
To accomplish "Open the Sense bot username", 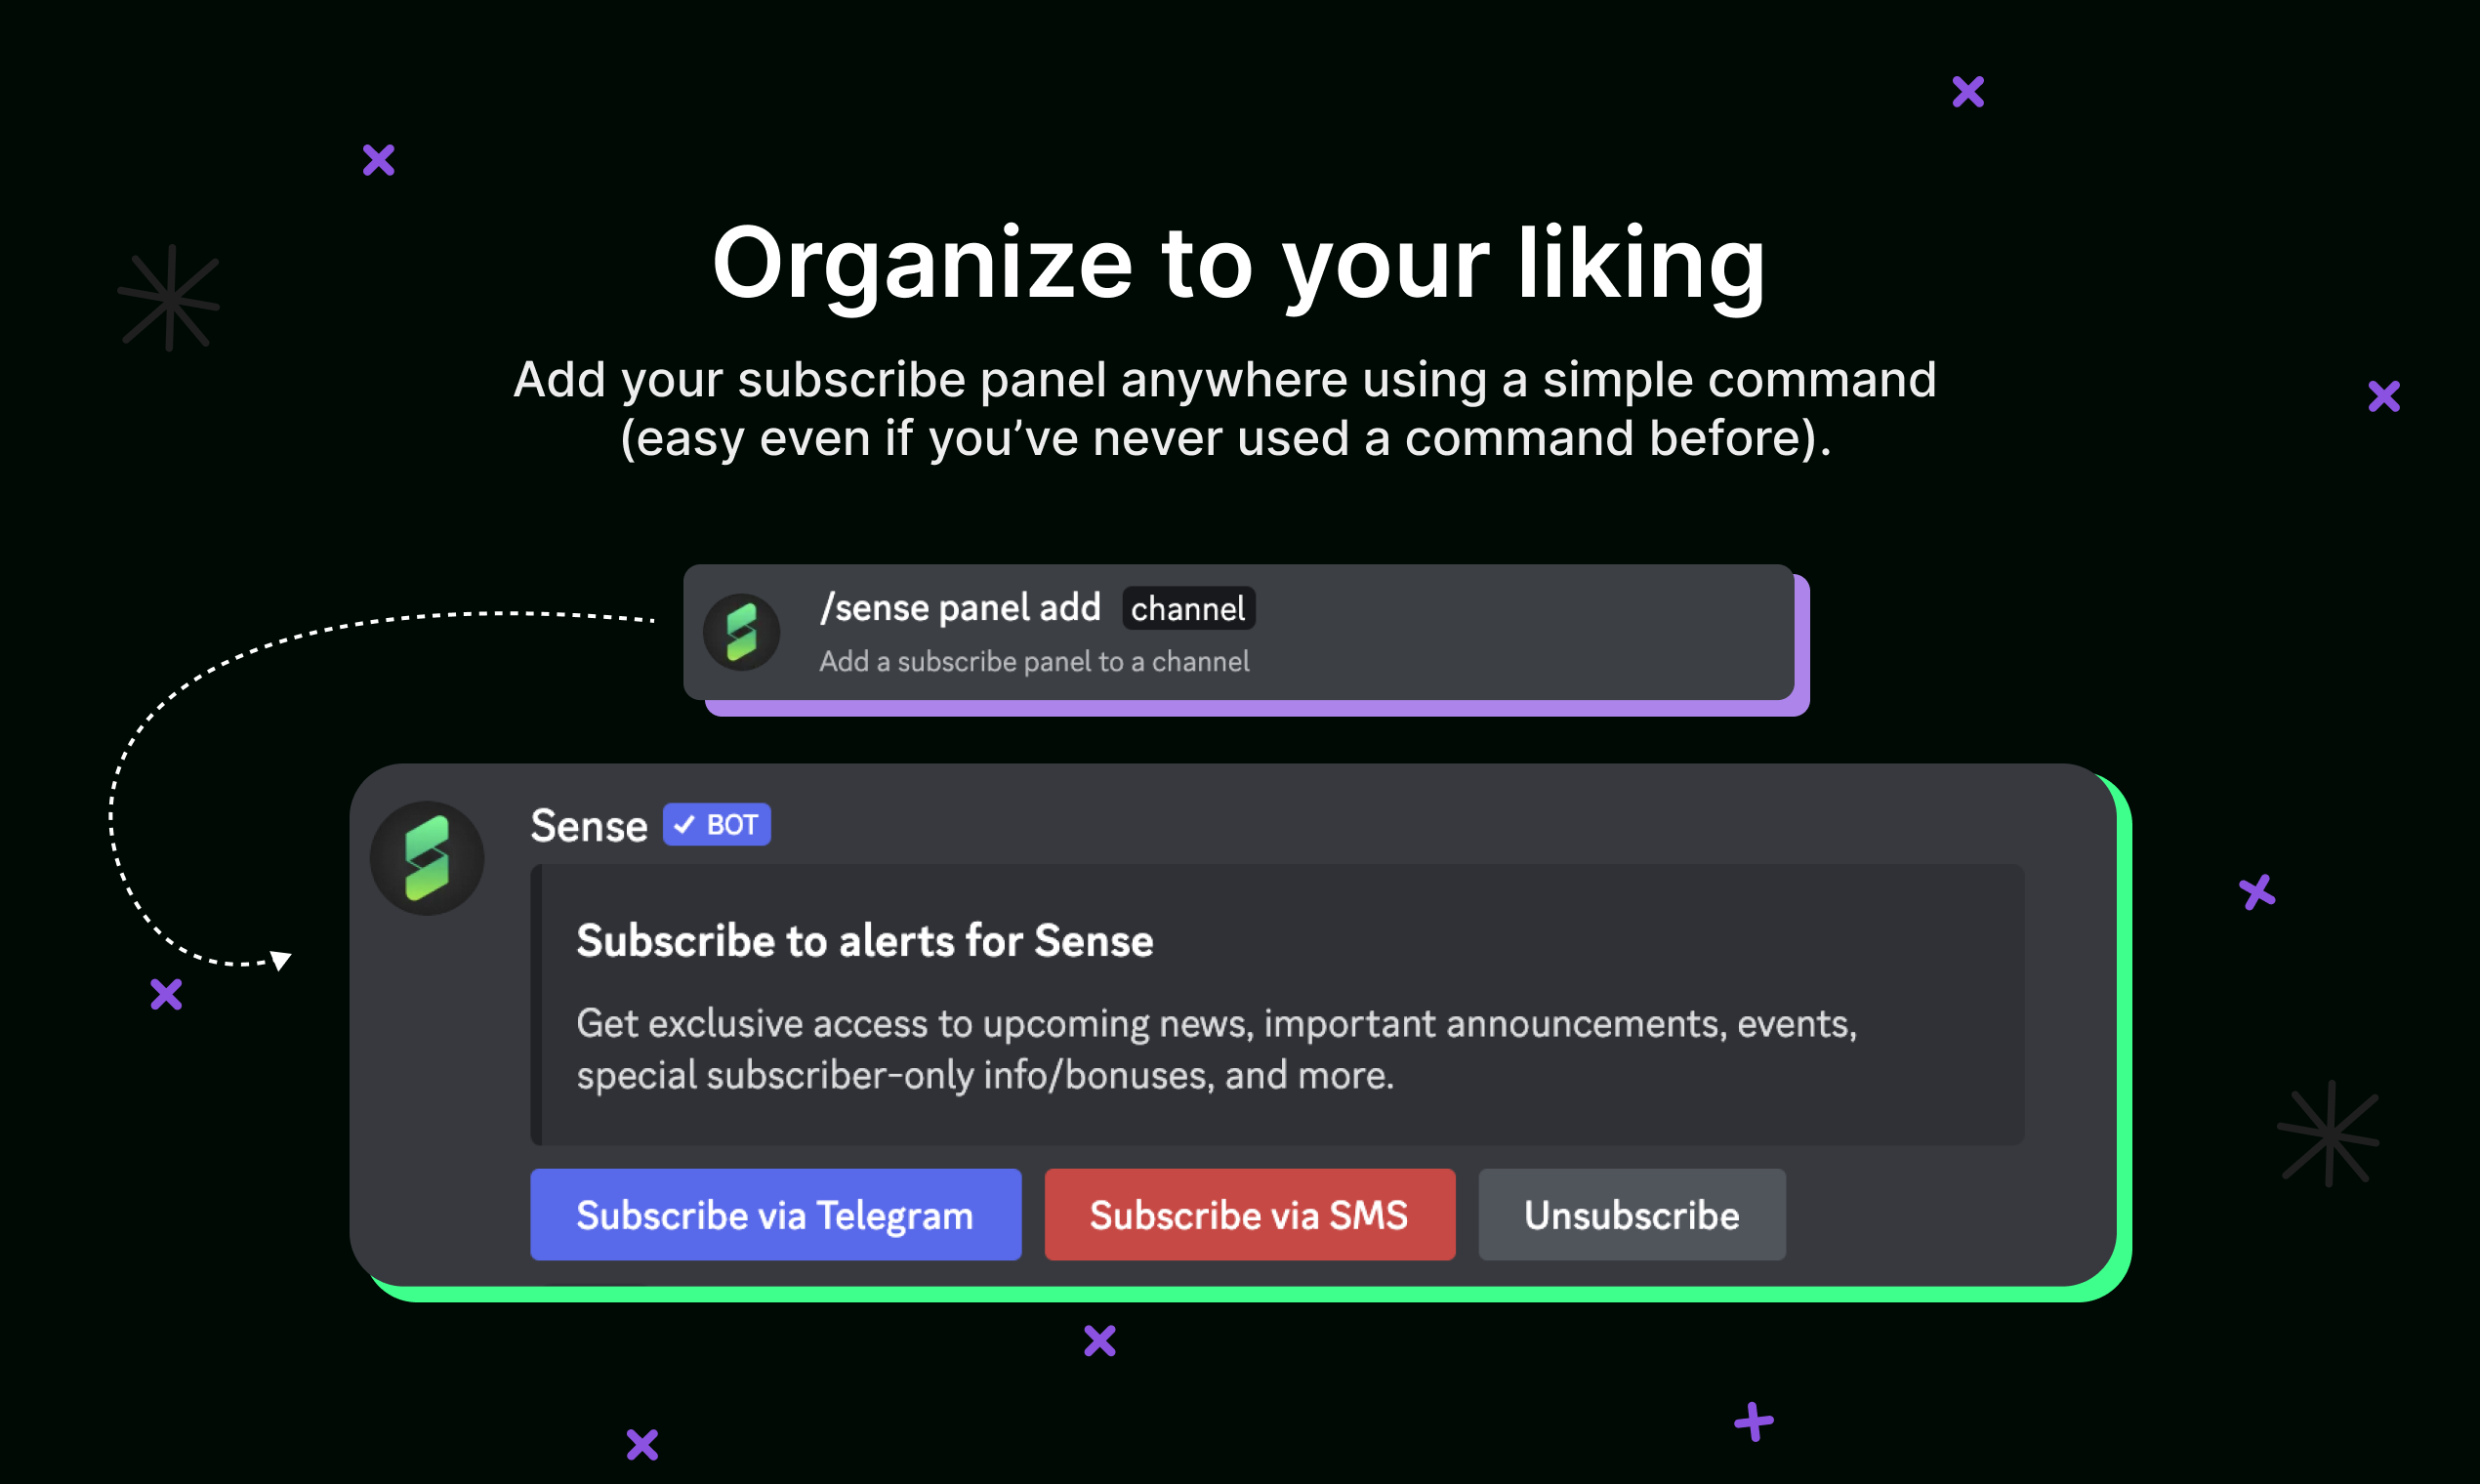I will click(589, 826).
